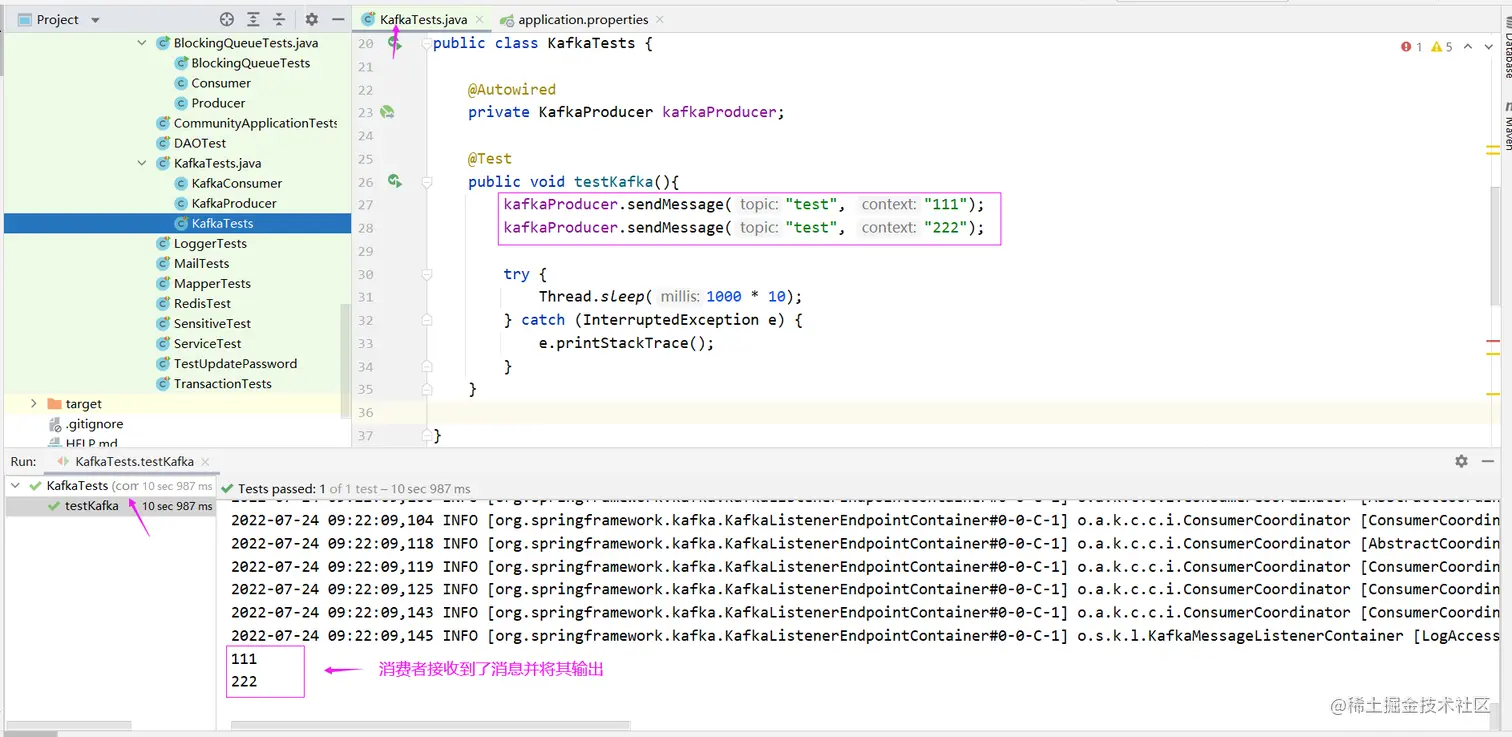Select Producer class in tree
The width and height of the screenshot is (1512, 737).
[x=218, y=103]
